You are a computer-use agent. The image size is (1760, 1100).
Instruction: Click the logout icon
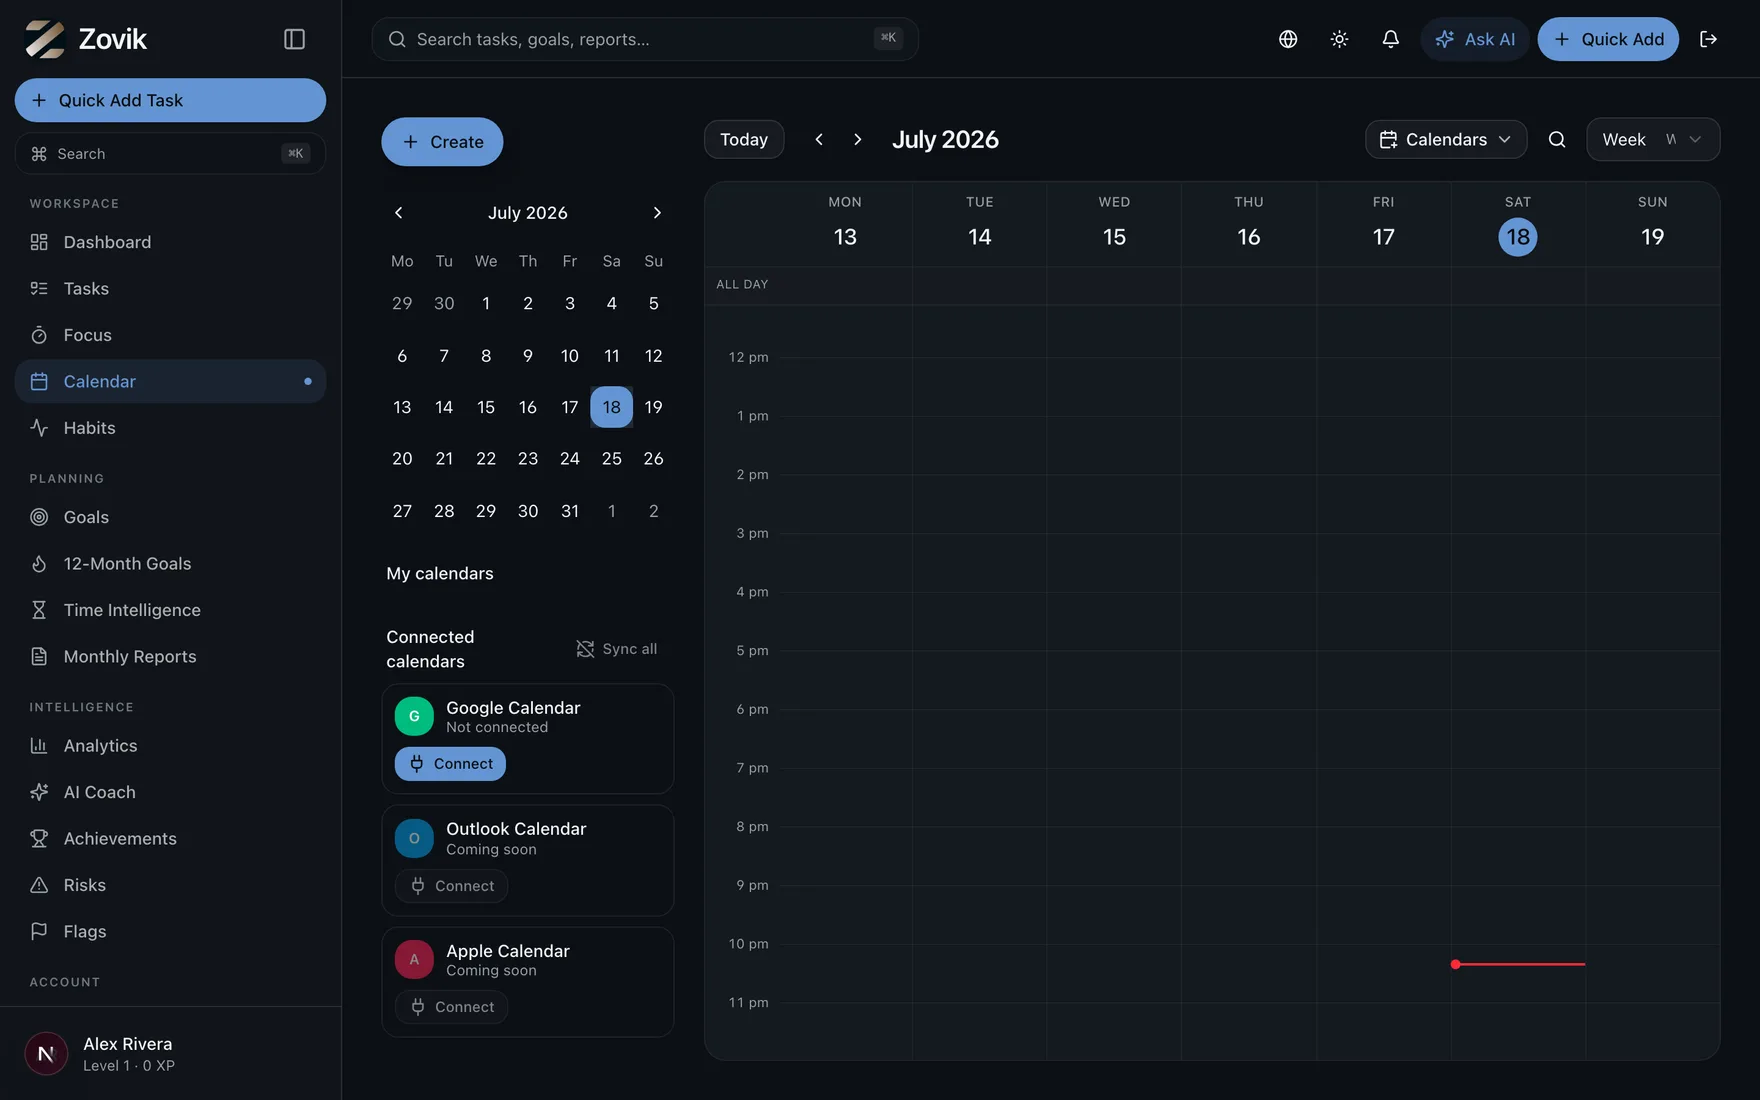[x=1708, y=39]
